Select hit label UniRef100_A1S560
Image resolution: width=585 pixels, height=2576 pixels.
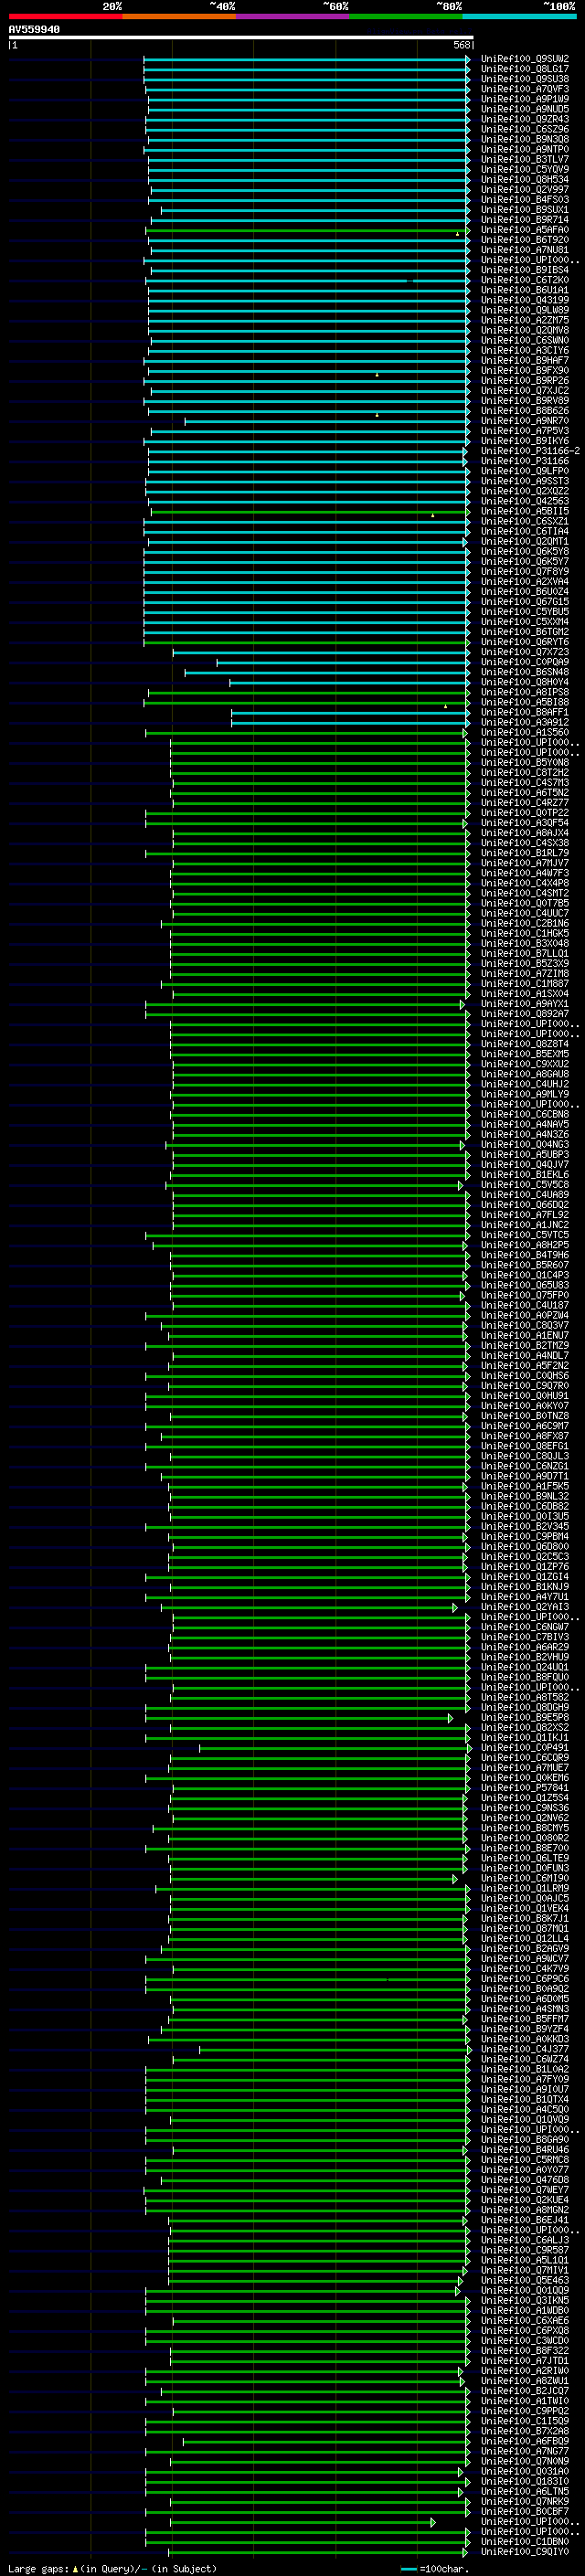[x=524, y=732]
